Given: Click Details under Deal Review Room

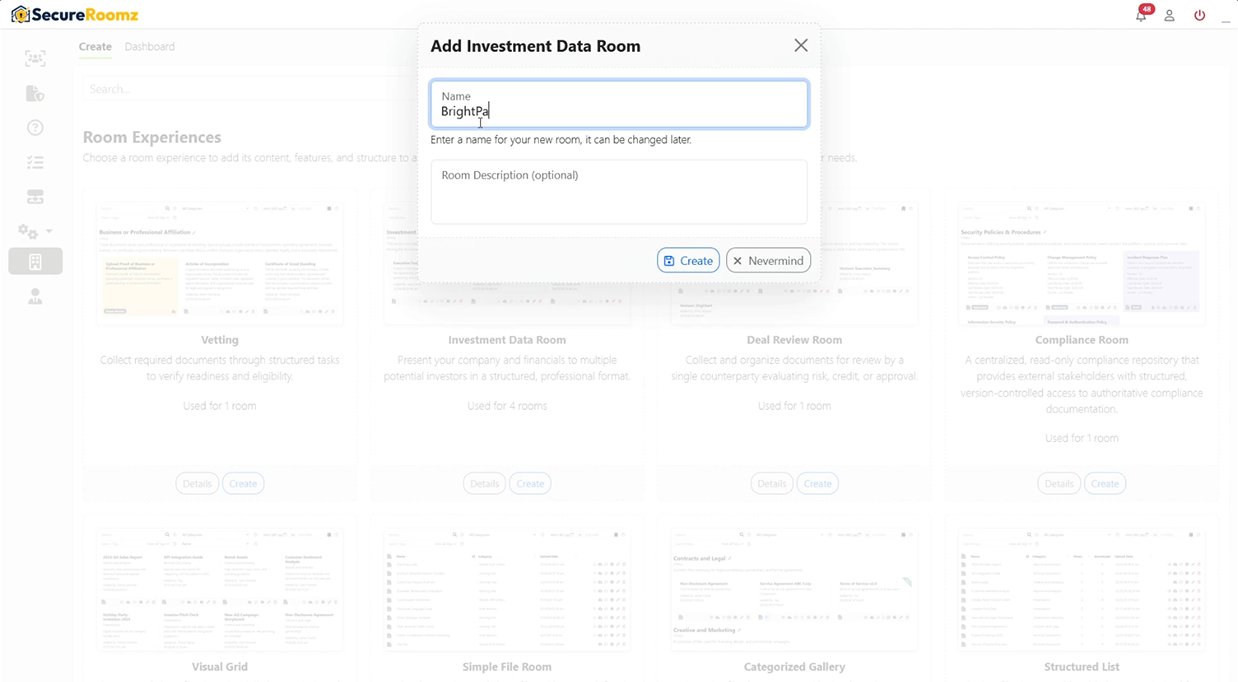Looking at the screenshot, I should pyautogui.click(x=771, y=483).
